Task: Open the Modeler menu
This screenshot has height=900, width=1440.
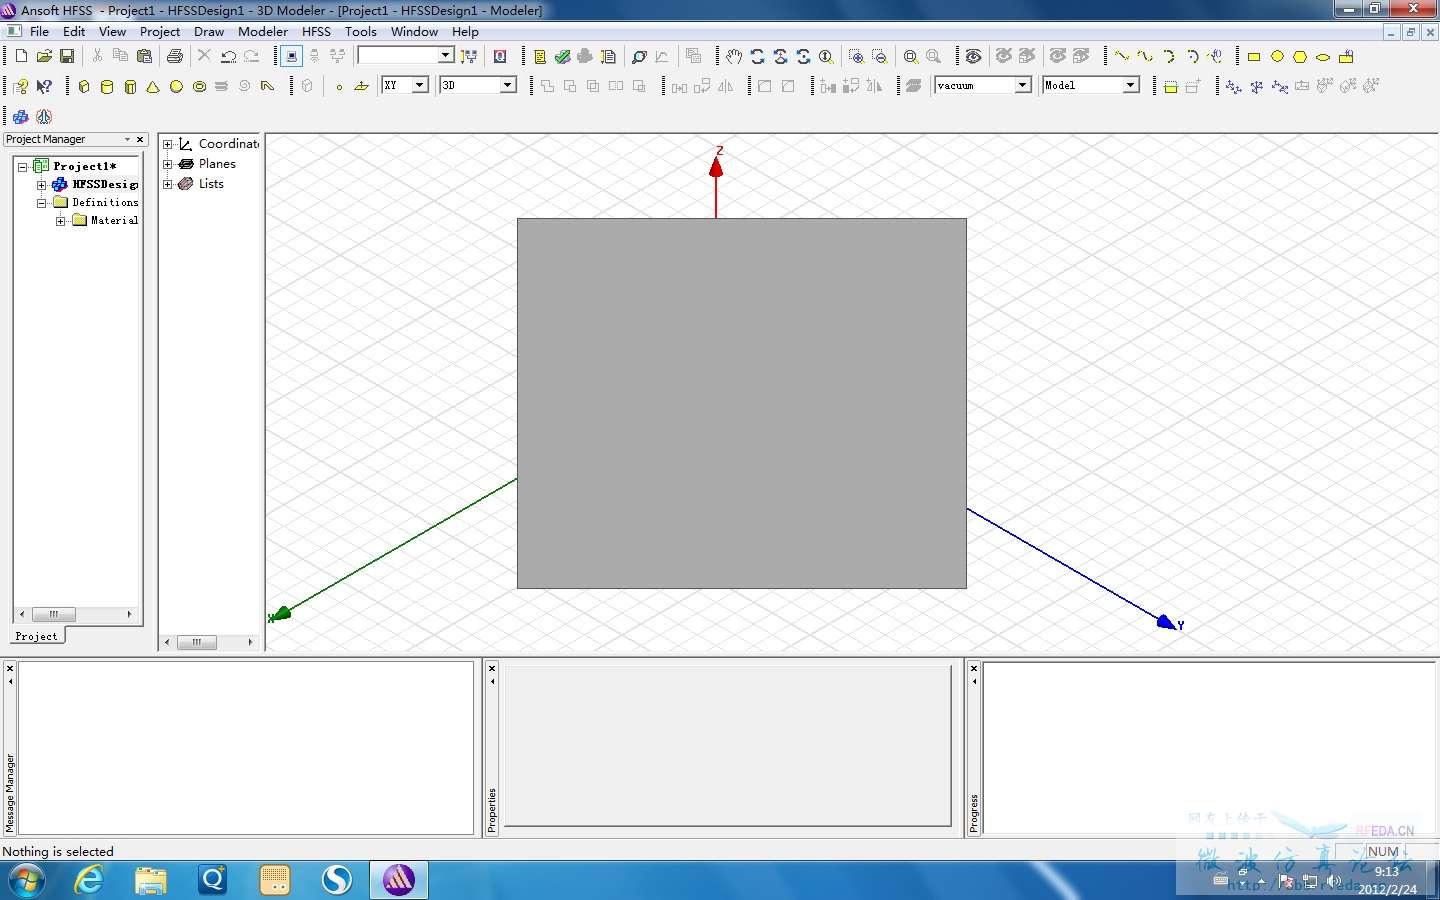Action: pos(262,32)
